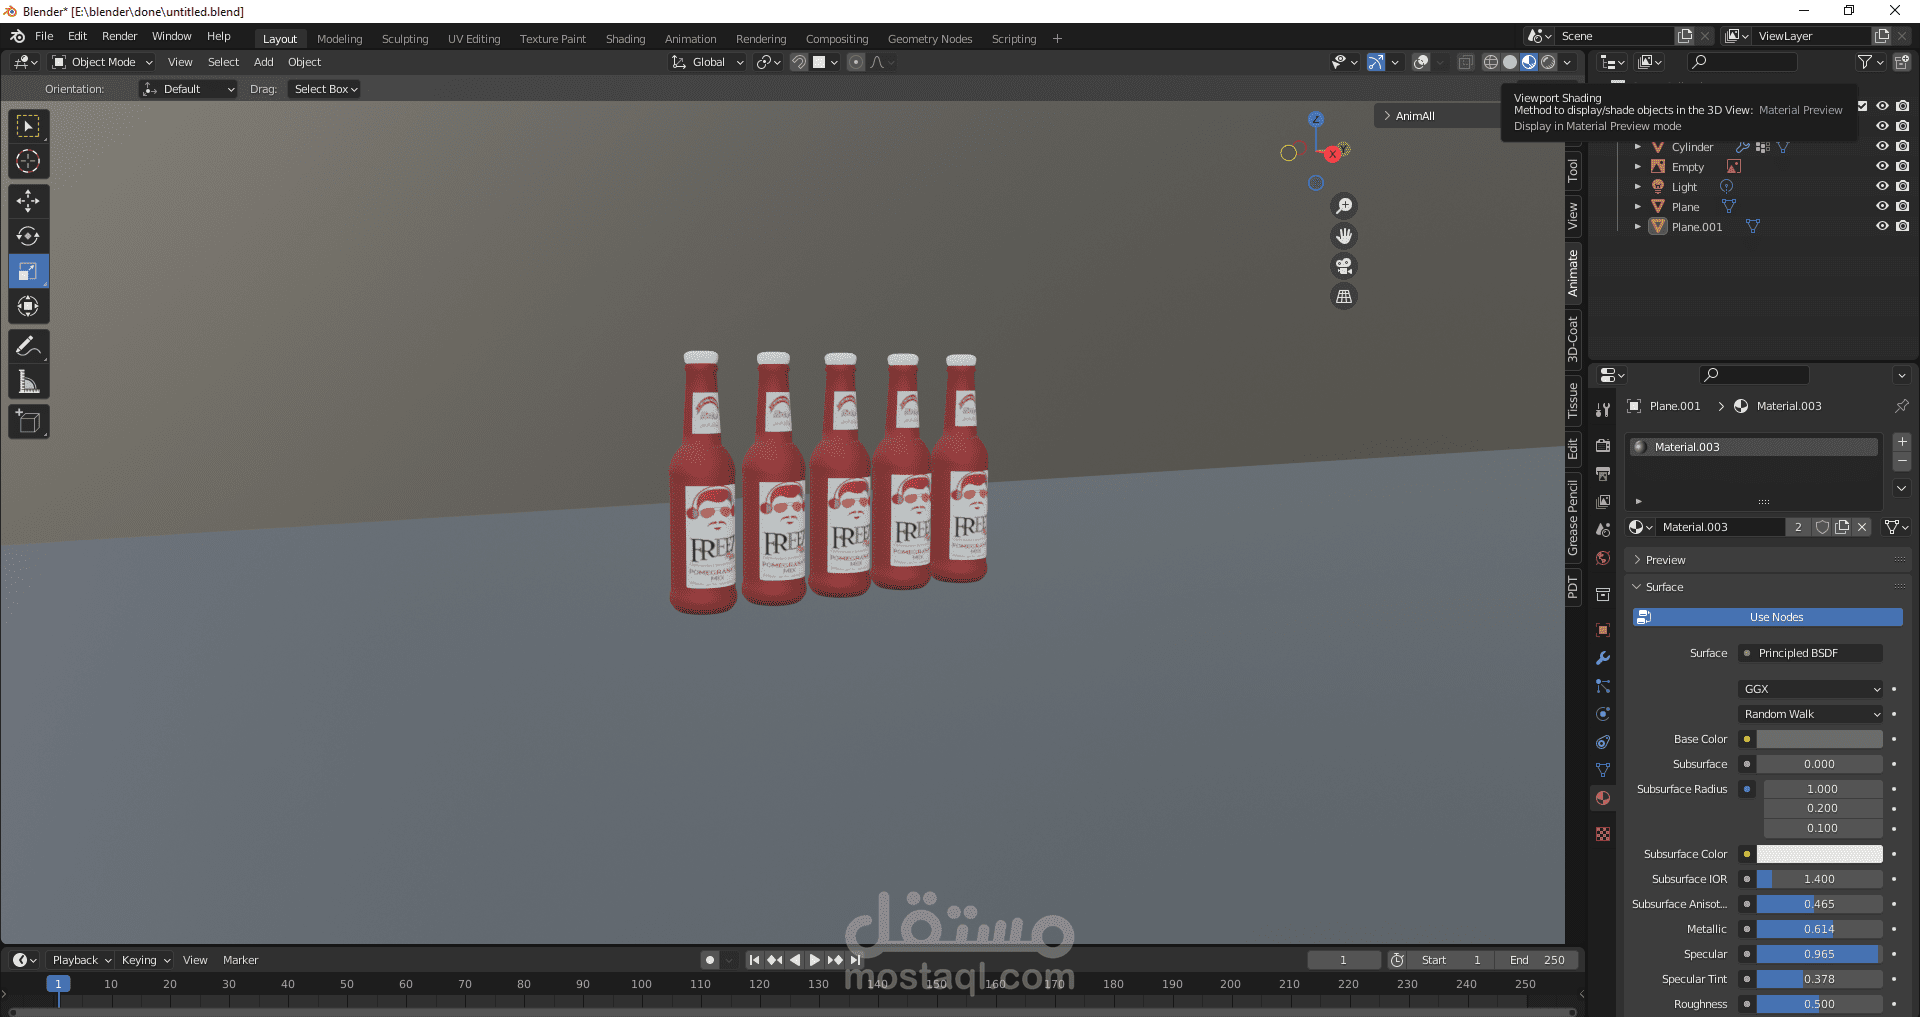Toggle proportional editing in the header

pos(856,62)
